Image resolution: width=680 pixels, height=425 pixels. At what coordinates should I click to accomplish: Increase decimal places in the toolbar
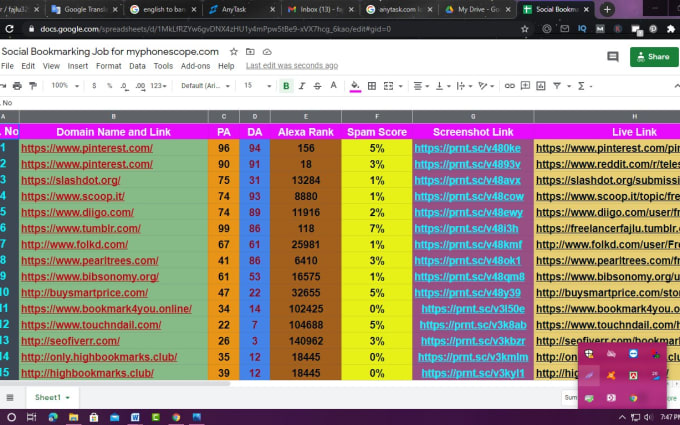point(140,86)
